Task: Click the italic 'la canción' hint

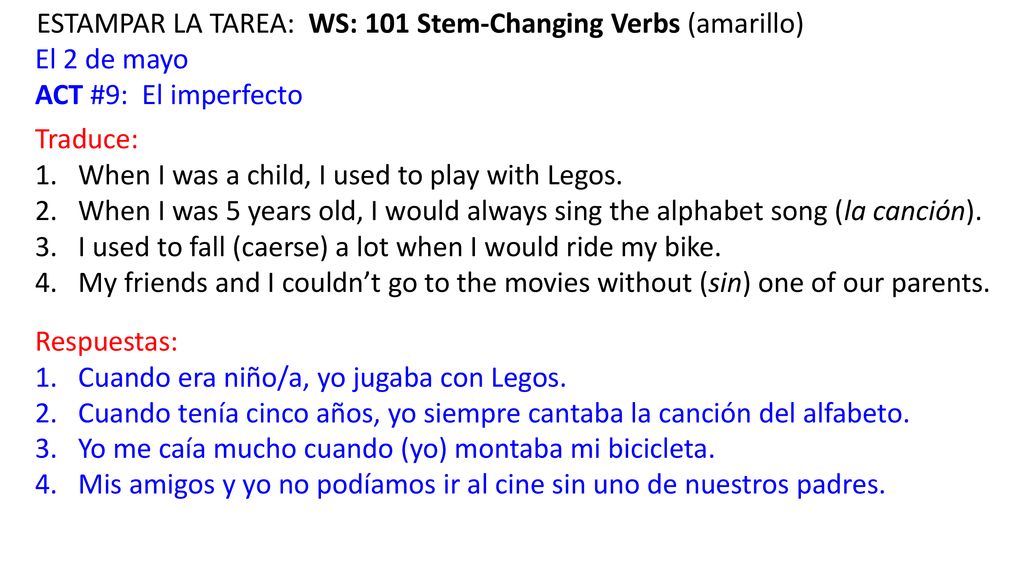Action: pyautogui.click(x=905, y=212)
